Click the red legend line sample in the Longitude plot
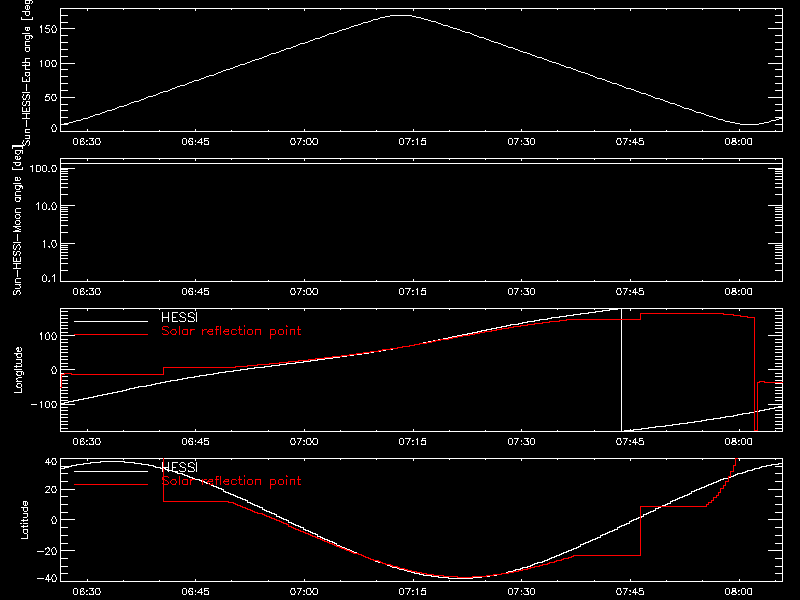 pos(111,335)
